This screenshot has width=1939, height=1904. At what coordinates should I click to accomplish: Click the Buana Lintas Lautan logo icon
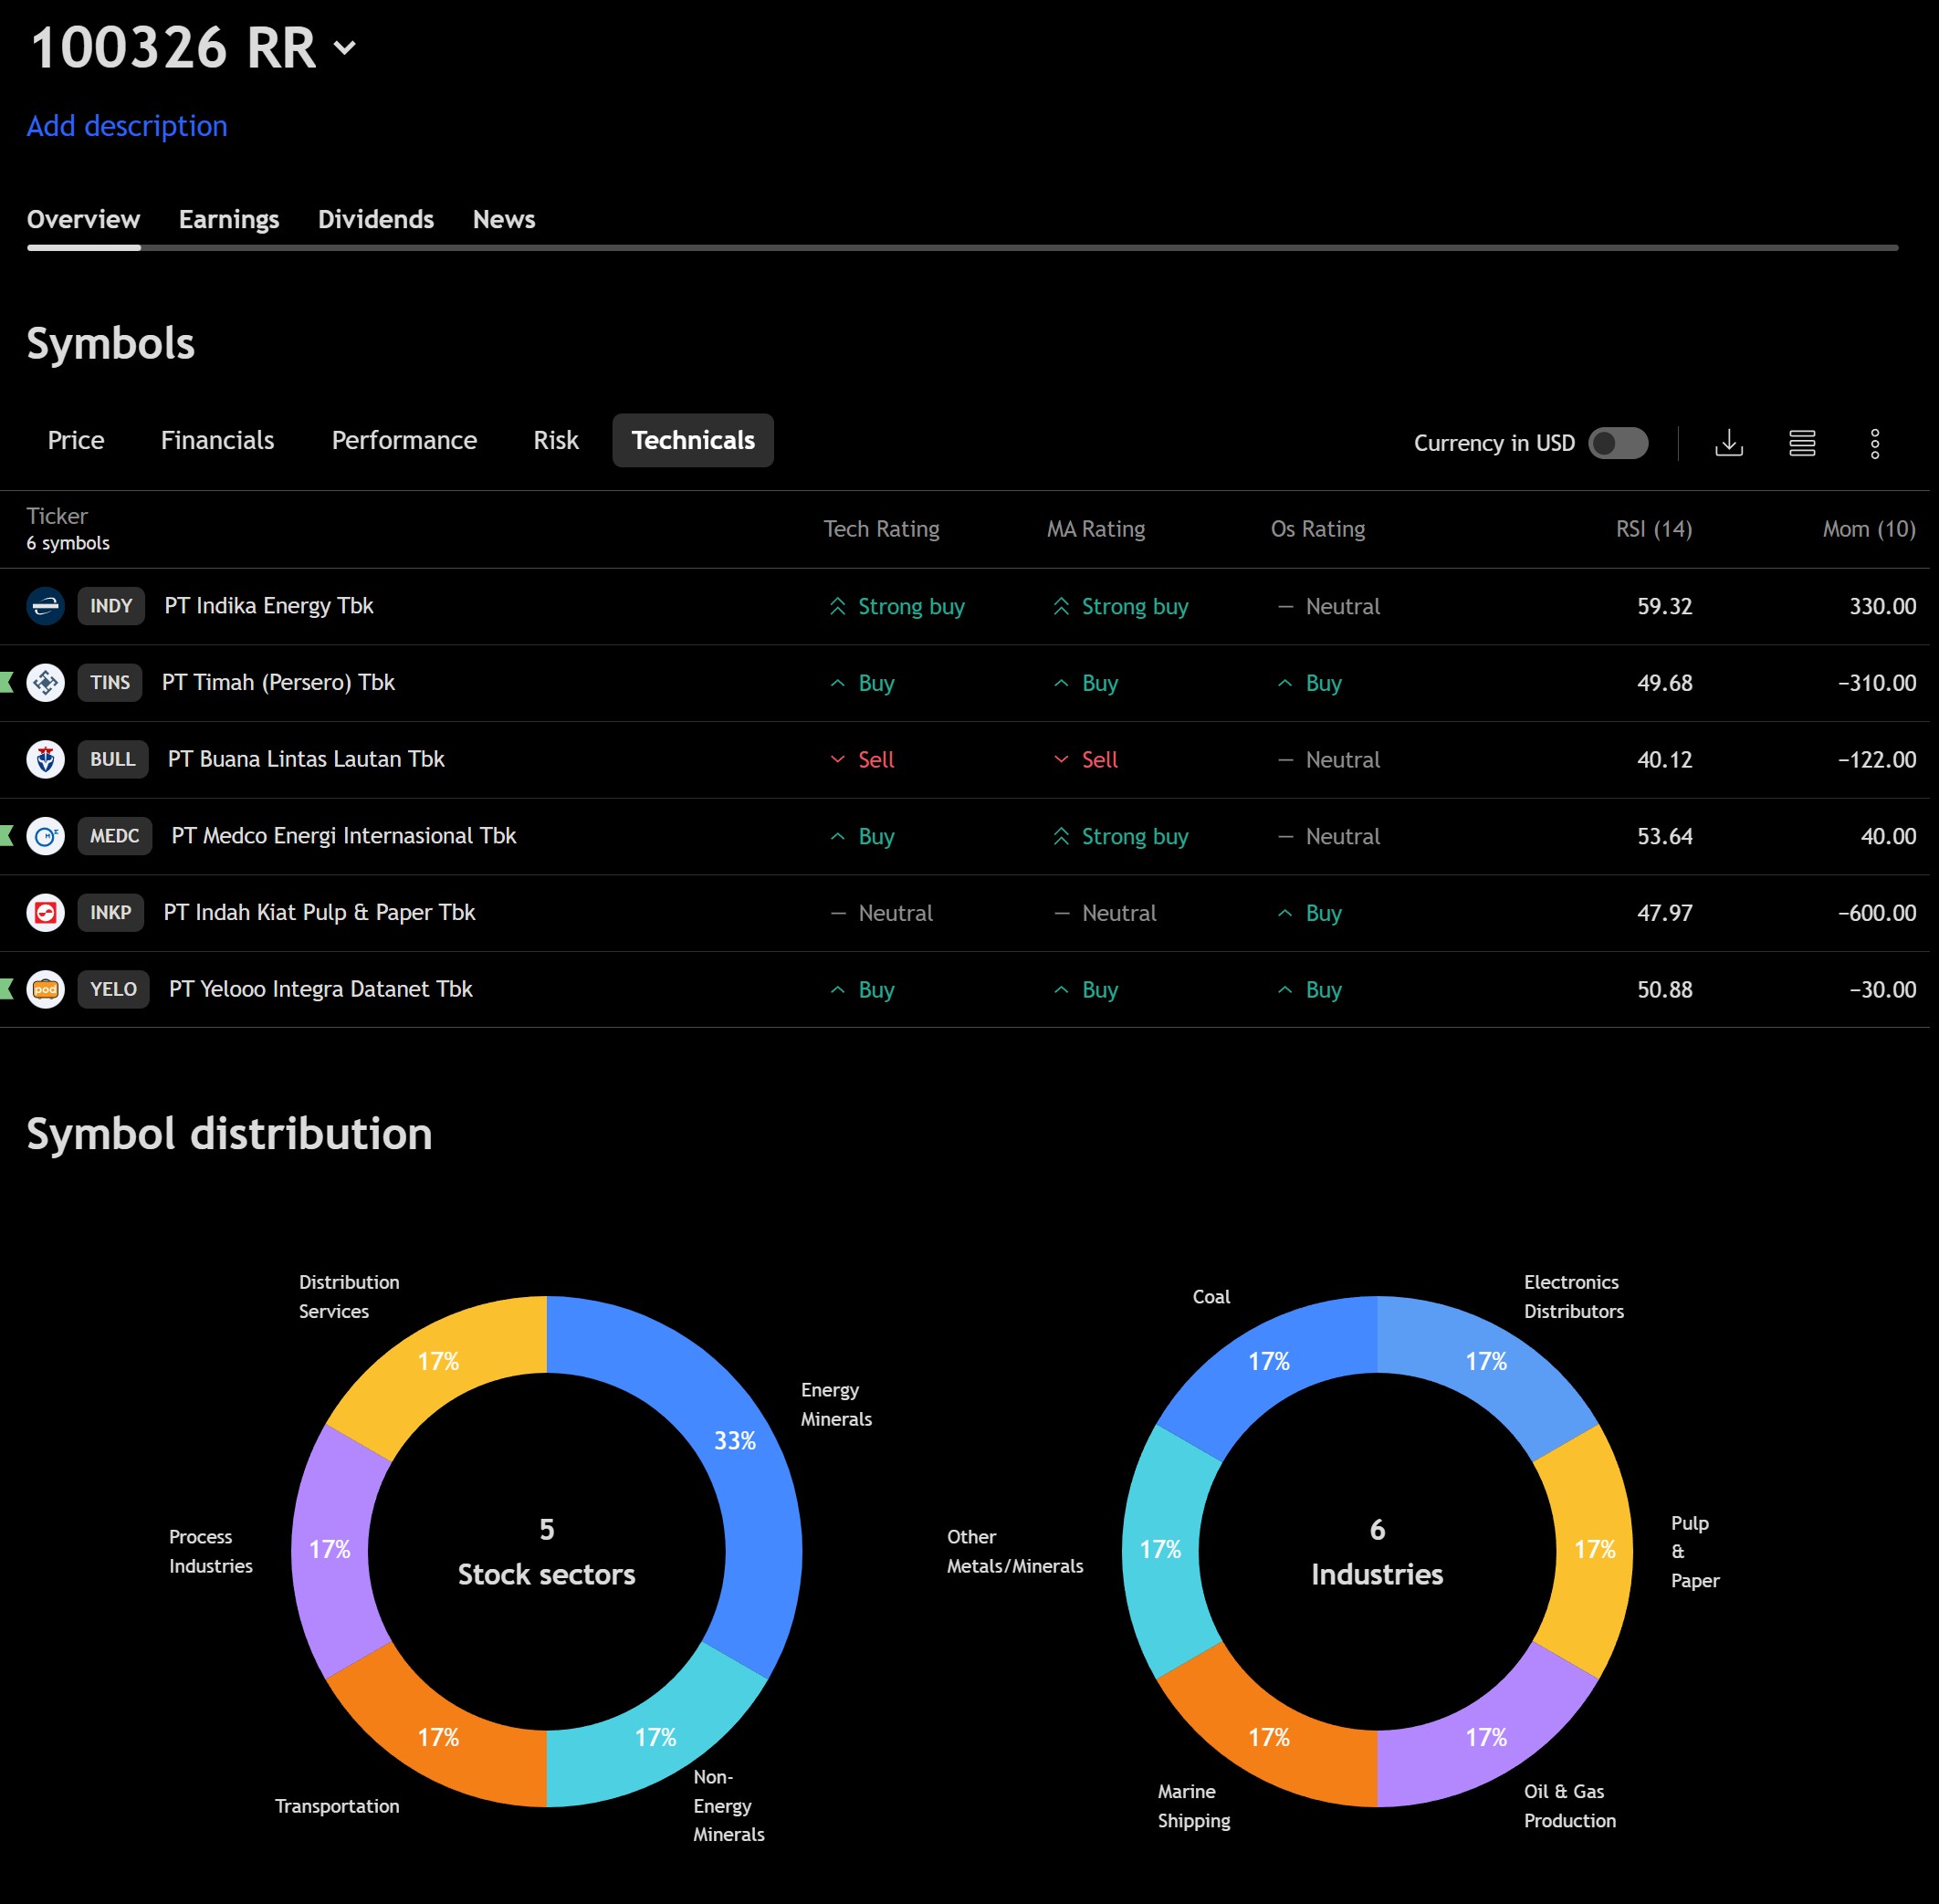pos(45,759)
